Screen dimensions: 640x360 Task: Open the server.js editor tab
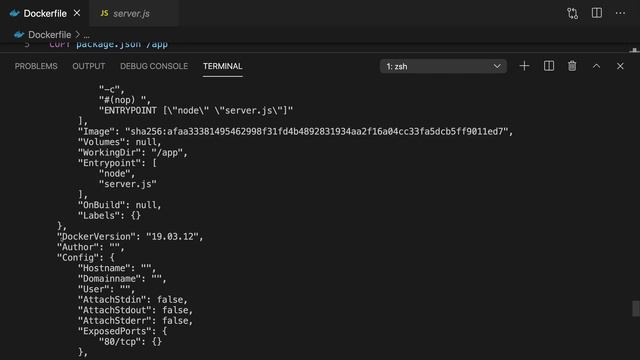(x=133, y=13)
